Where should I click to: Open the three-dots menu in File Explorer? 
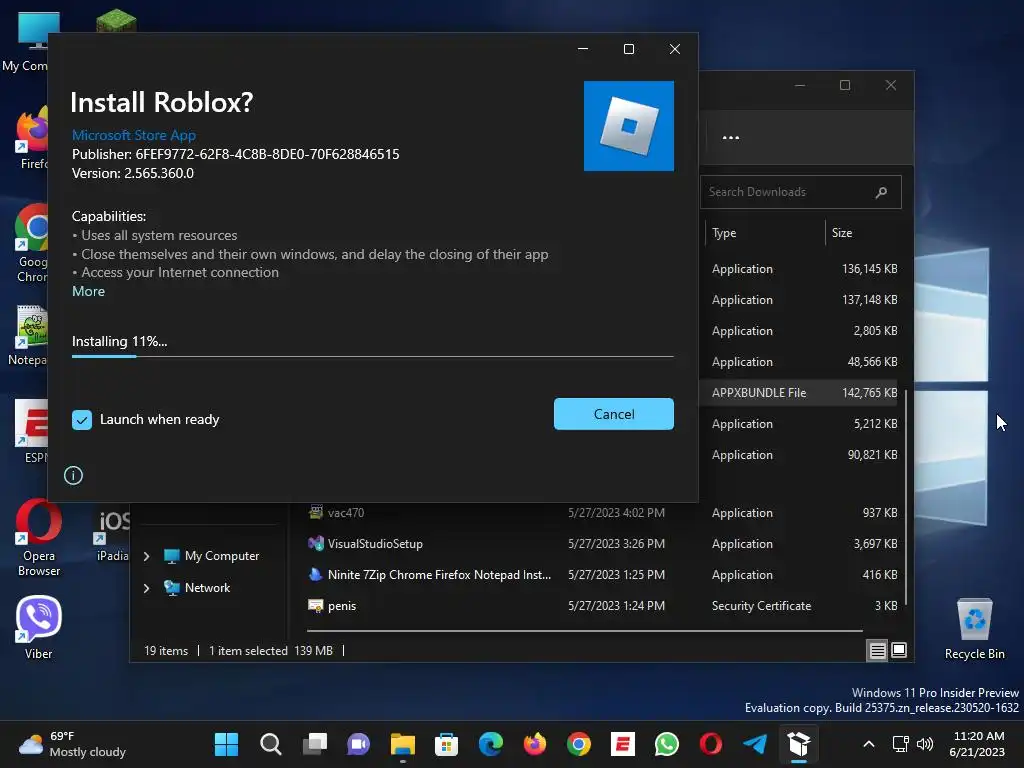(x=731, y=138)
